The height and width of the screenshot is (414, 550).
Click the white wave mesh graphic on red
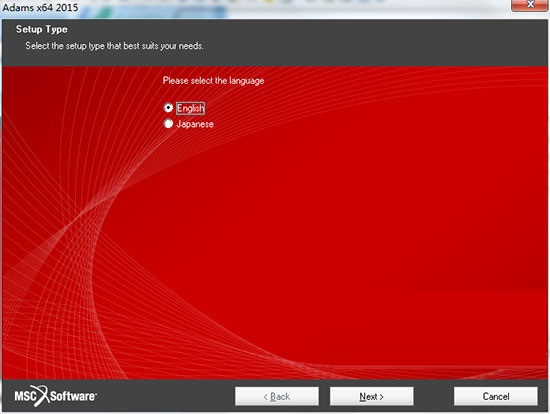pyautogui.click(x=70, y=246)
